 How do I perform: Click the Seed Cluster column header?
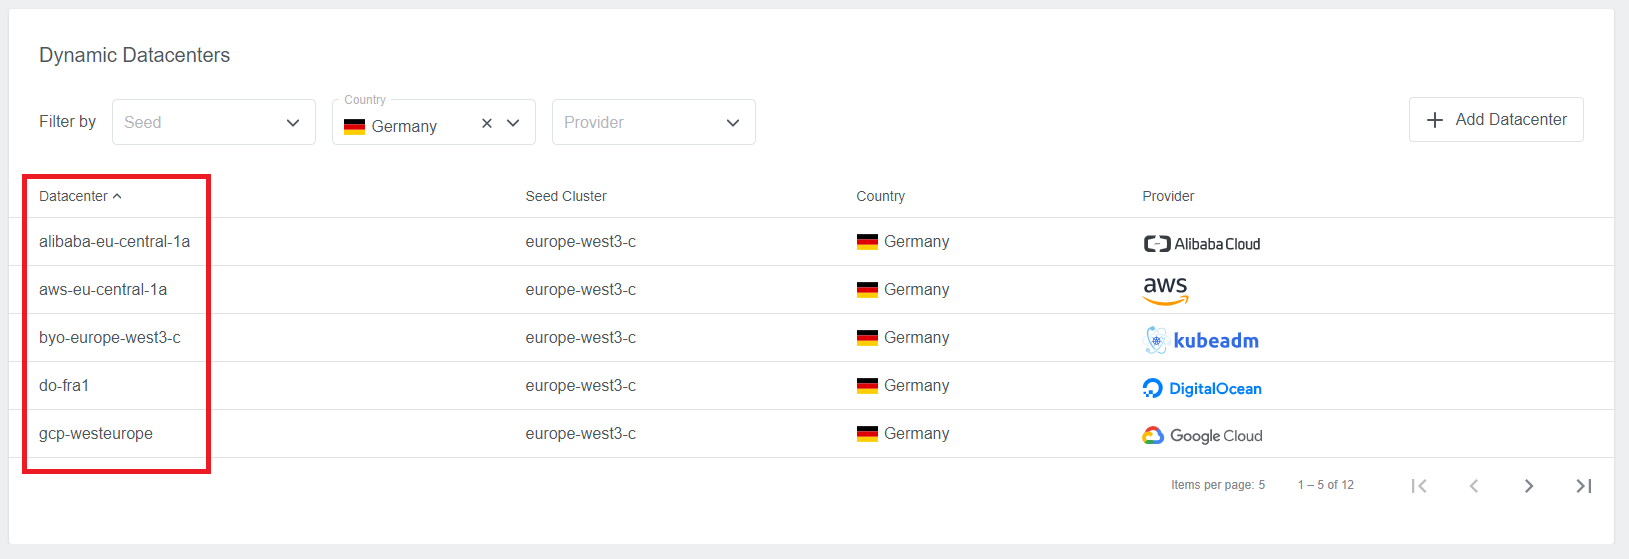566,196
